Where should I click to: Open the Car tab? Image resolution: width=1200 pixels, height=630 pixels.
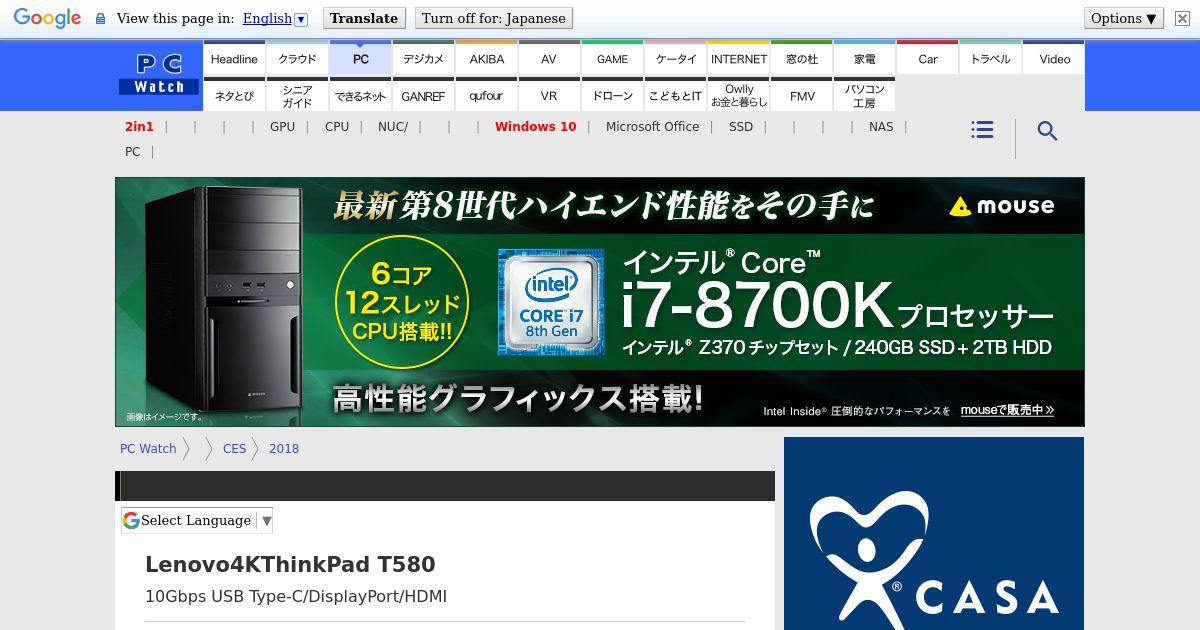[x=928, y=58]
